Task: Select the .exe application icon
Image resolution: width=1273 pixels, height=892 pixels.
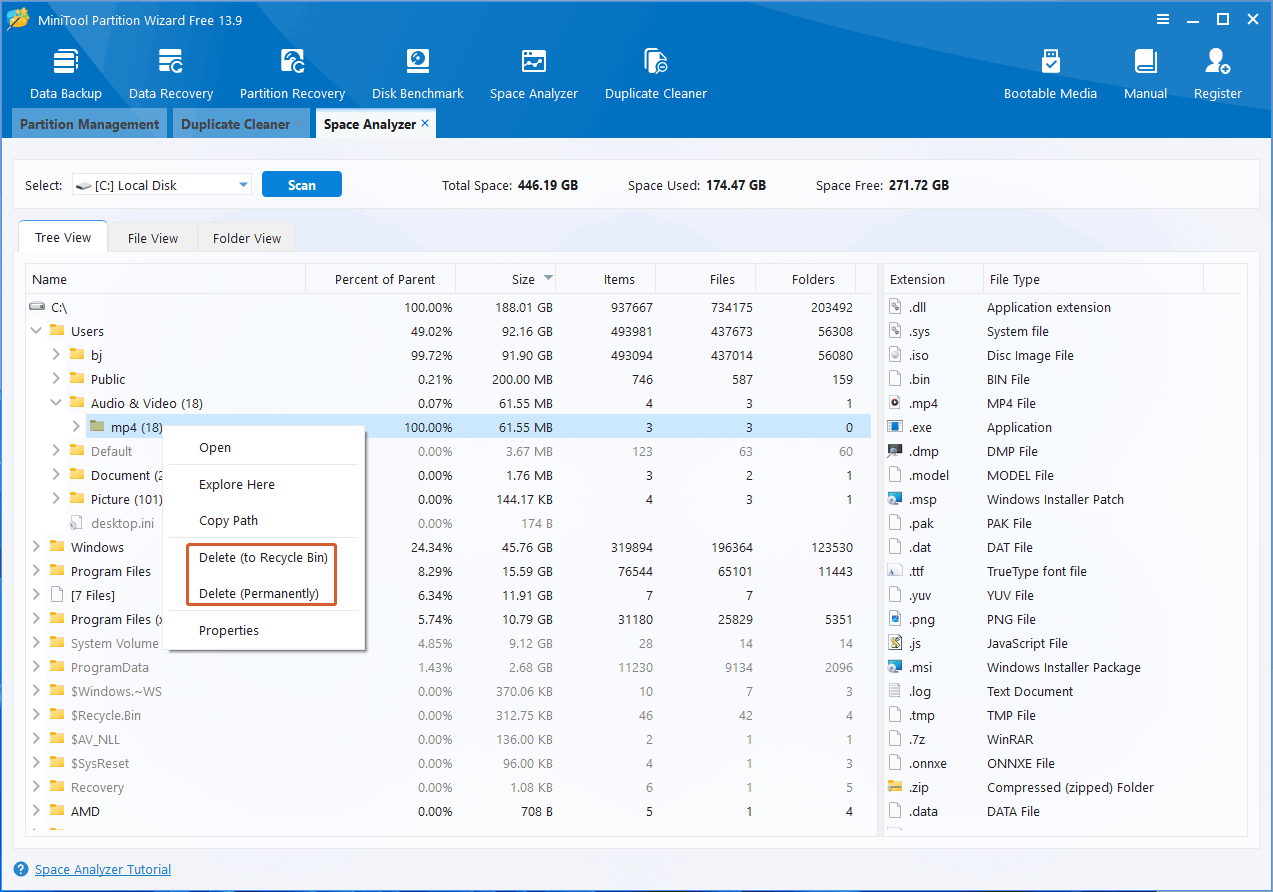Action: 895,427
